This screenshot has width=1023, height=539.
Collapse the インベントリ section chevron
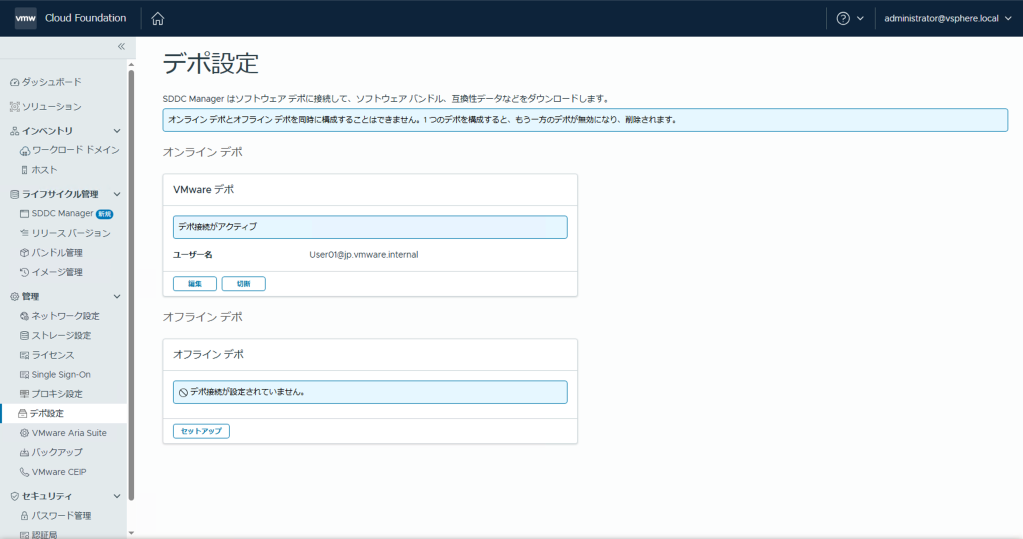point(117,131)
